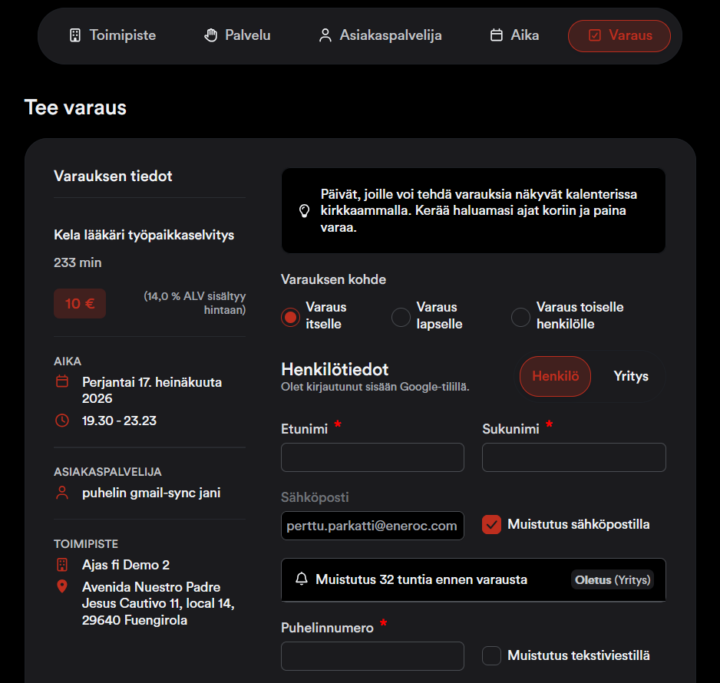The image size is (720, 683).
Task: Click the Kela lääkäri työpaikkaselvitys service name
Action: 144,235
